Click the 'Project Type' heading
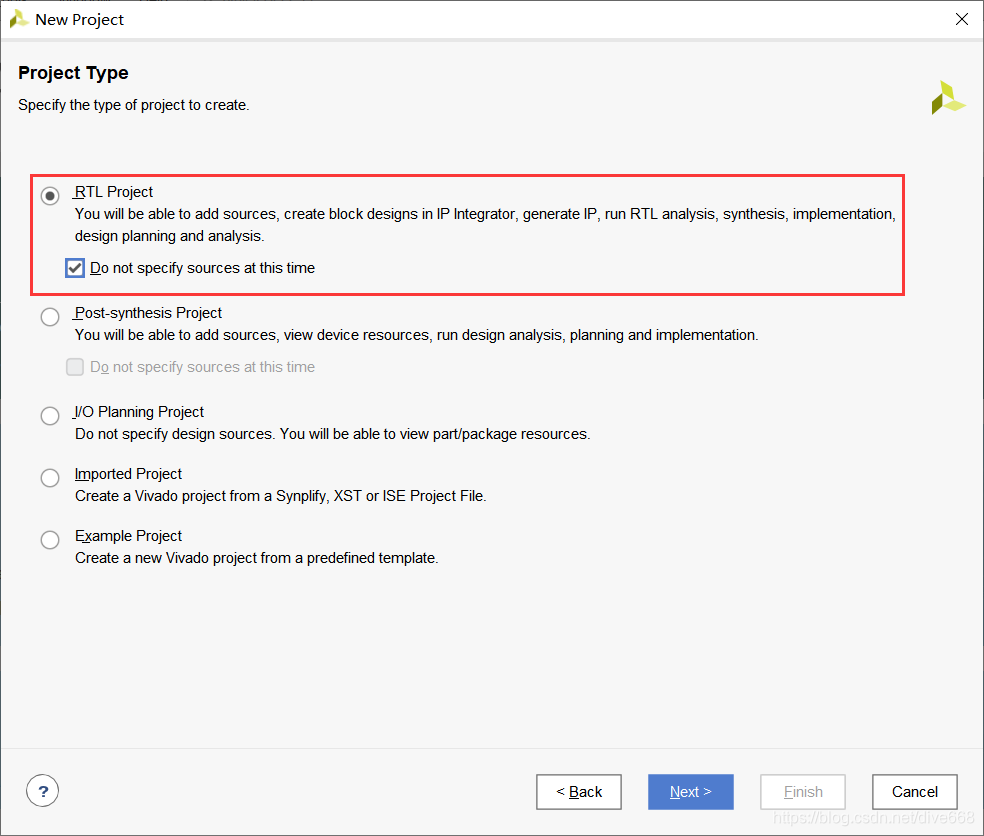The image size is (984, 836). [x=73, y=73]
